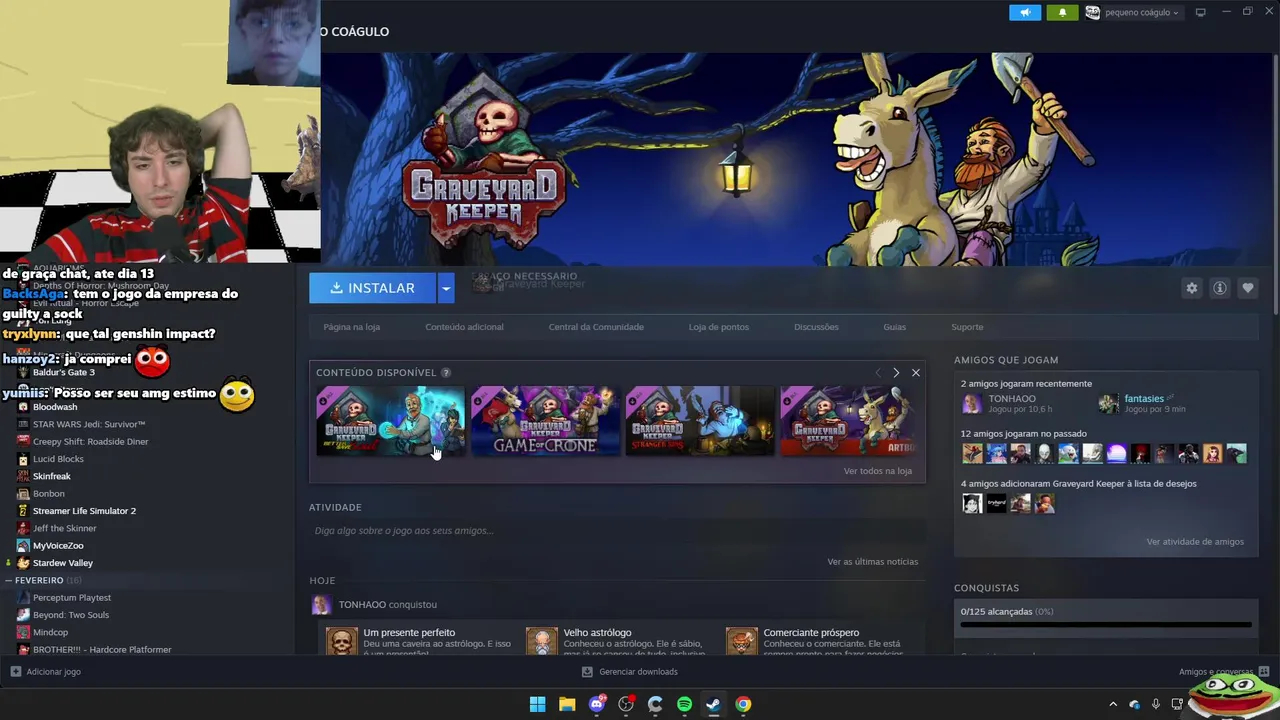Viewport: 1280px width, 720px height.
Task: Show next available content with right arrow
Action: pos(896,373)
